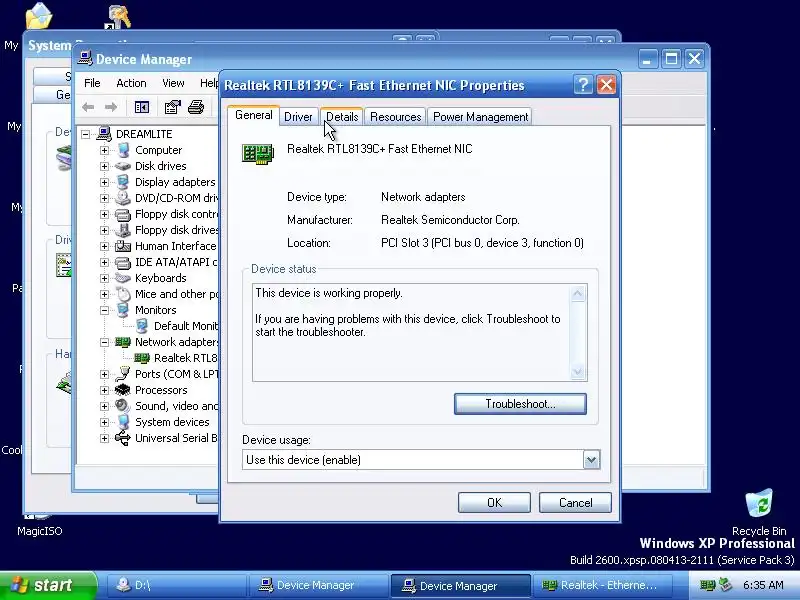Image resolution: width=800 pixels, height=600 pixels.
Task: Switch to the Details tab
Action: tap(342, 117)
